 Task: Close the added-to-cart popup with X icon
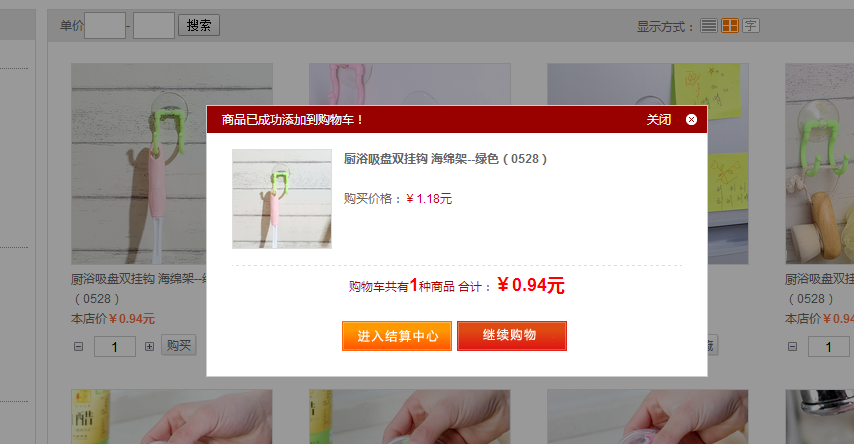click(x=691, y=120)
